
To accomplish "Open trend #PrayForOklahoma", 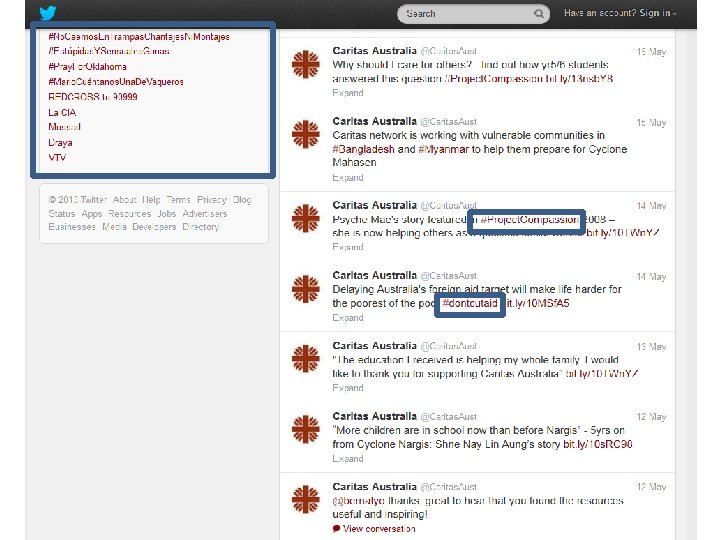I will pos(87,67).
